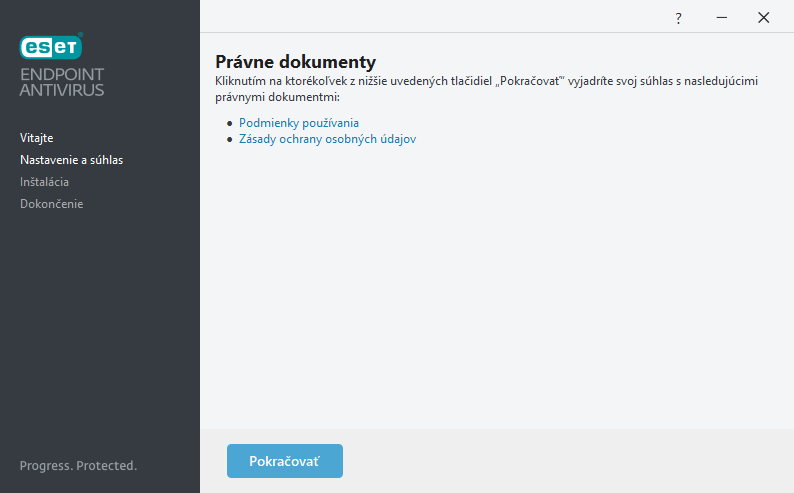Screen dimensions: 794x493
Task: Click the question mark help icon
Action: click(679, 19)
